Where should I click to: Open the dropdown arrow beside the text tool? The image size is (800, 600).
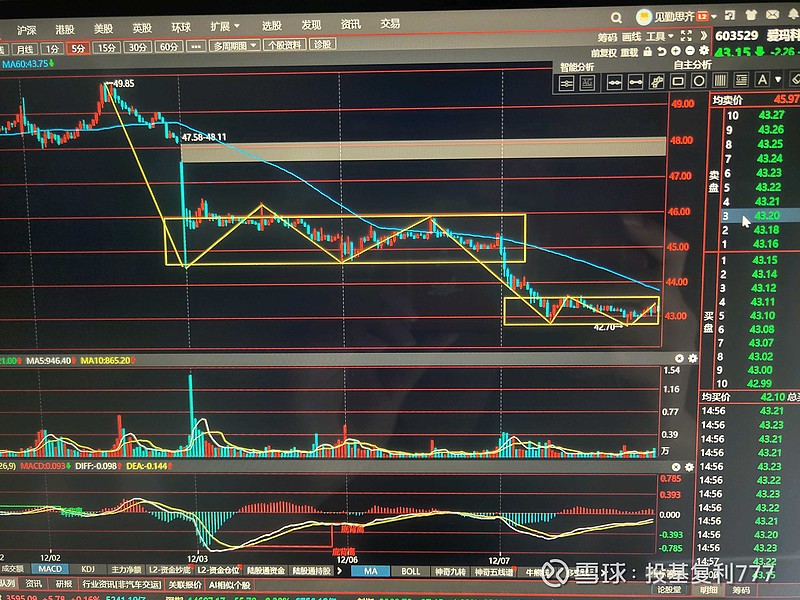pos(778,79)
